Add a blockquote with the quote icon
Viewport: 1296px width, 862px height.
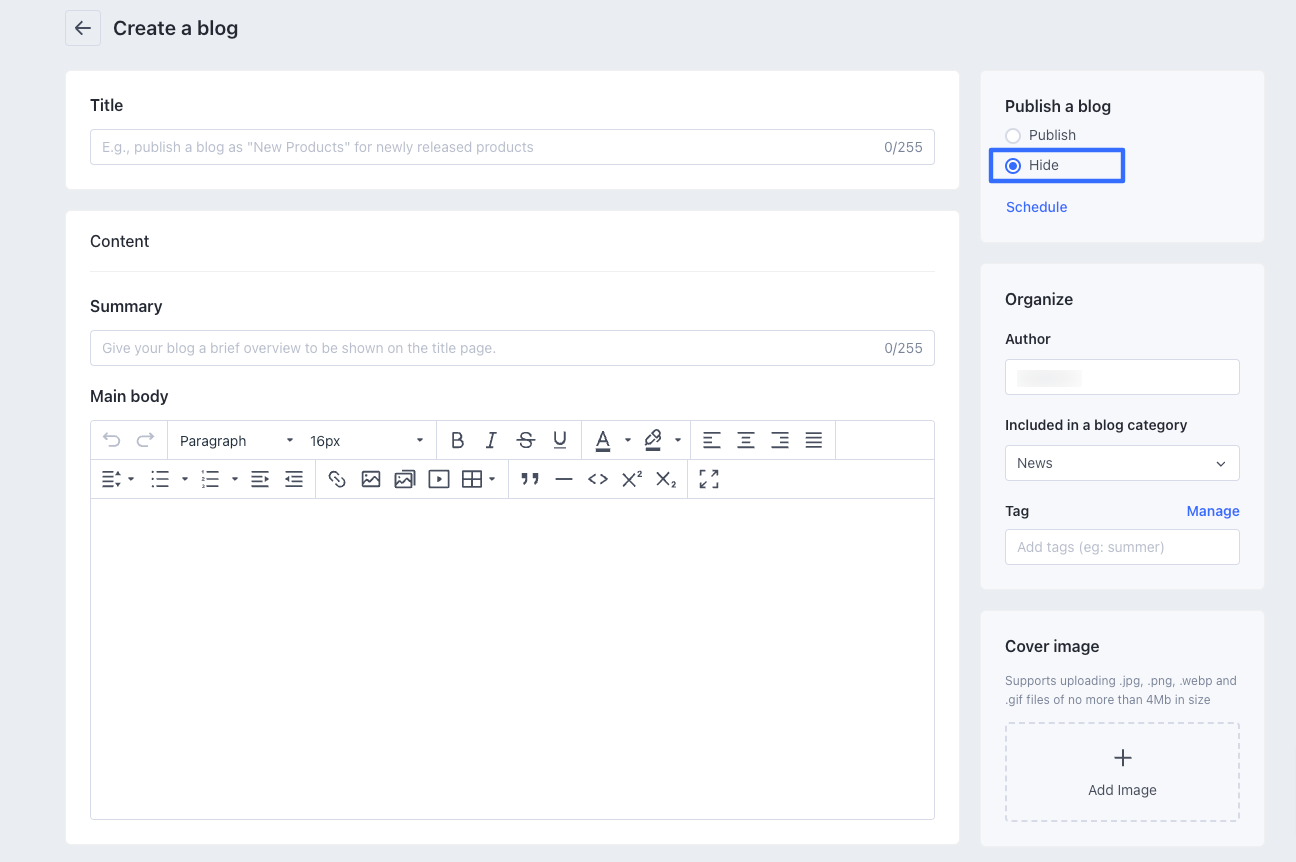(x=530, y=479)
